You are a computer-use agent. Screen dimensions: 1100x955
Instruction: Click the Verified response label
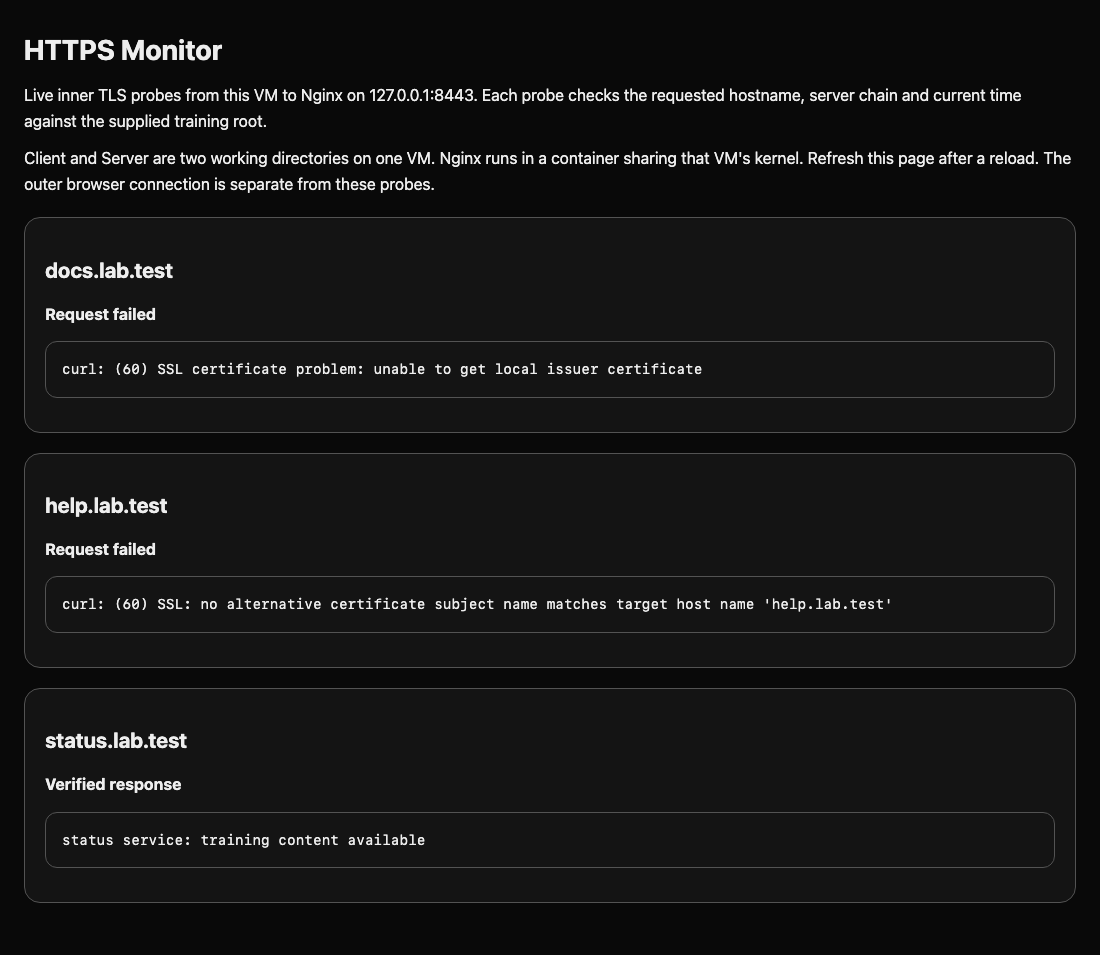(x=113, y=784)
